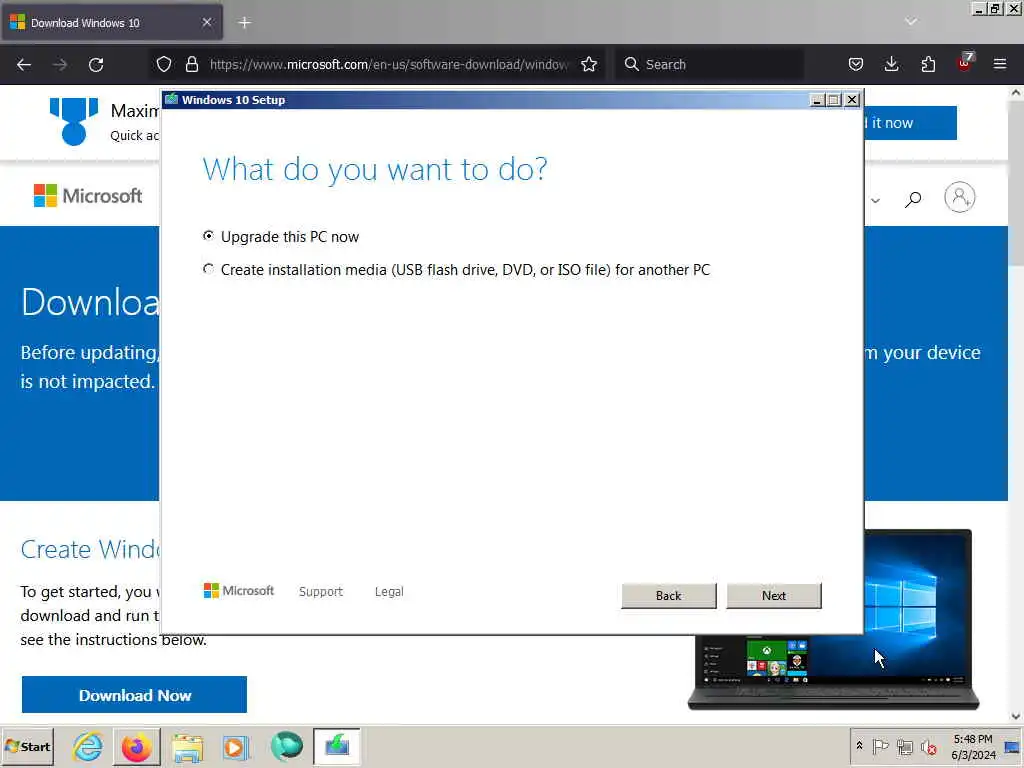Open taskbar clock showing 5:48 PM
The image size is (1024, 768).
tap(973, 746)
